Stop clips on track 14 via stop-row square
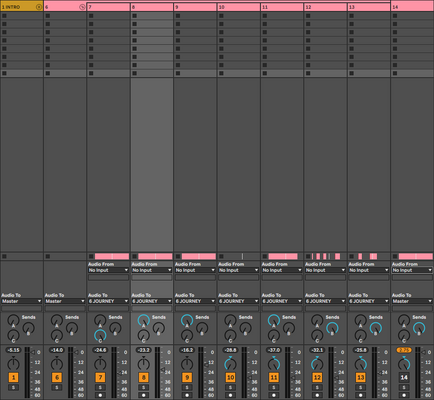Viewport: 434px width, 400px height. [x=395, y=256]
